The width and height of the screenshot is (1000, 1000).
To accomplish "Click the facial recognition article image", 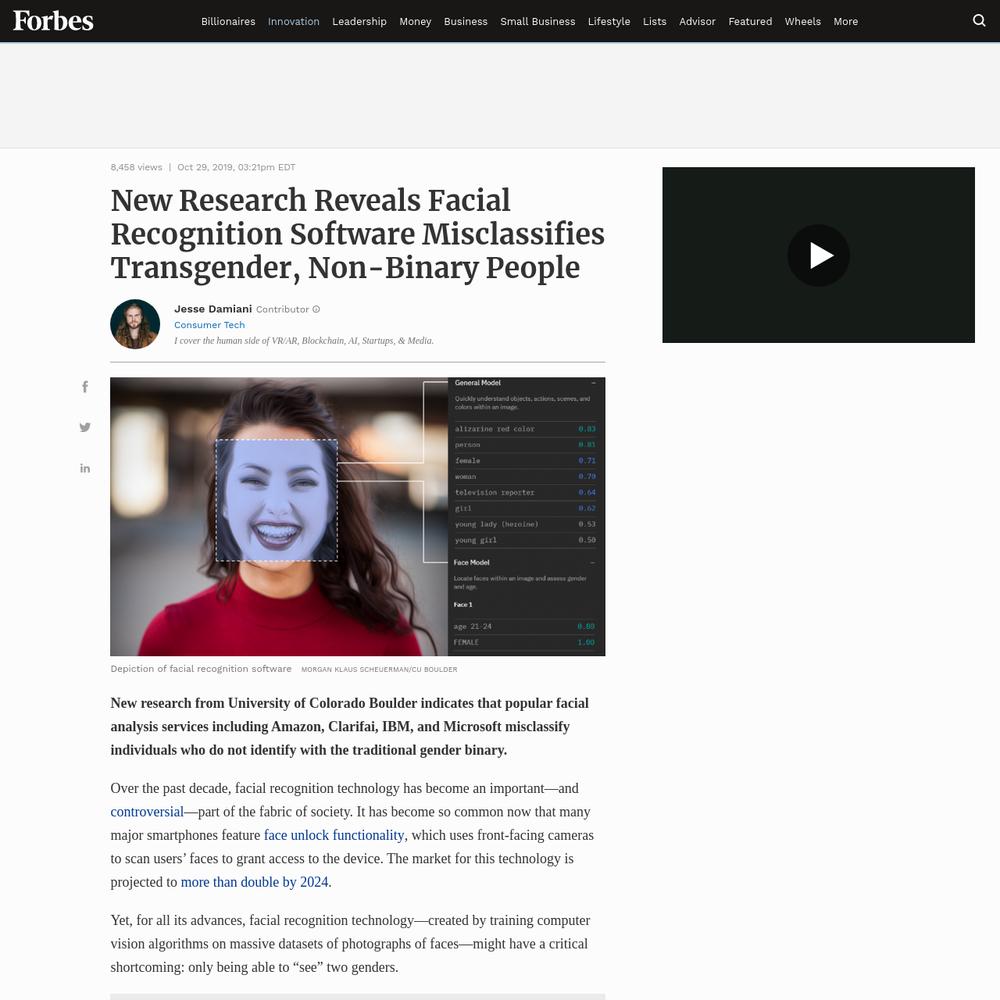I will click(x=358, y=517).
